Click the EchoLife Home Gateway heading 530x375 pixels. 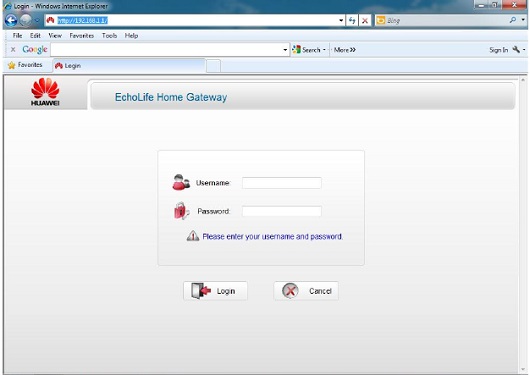tap(171, 97)
